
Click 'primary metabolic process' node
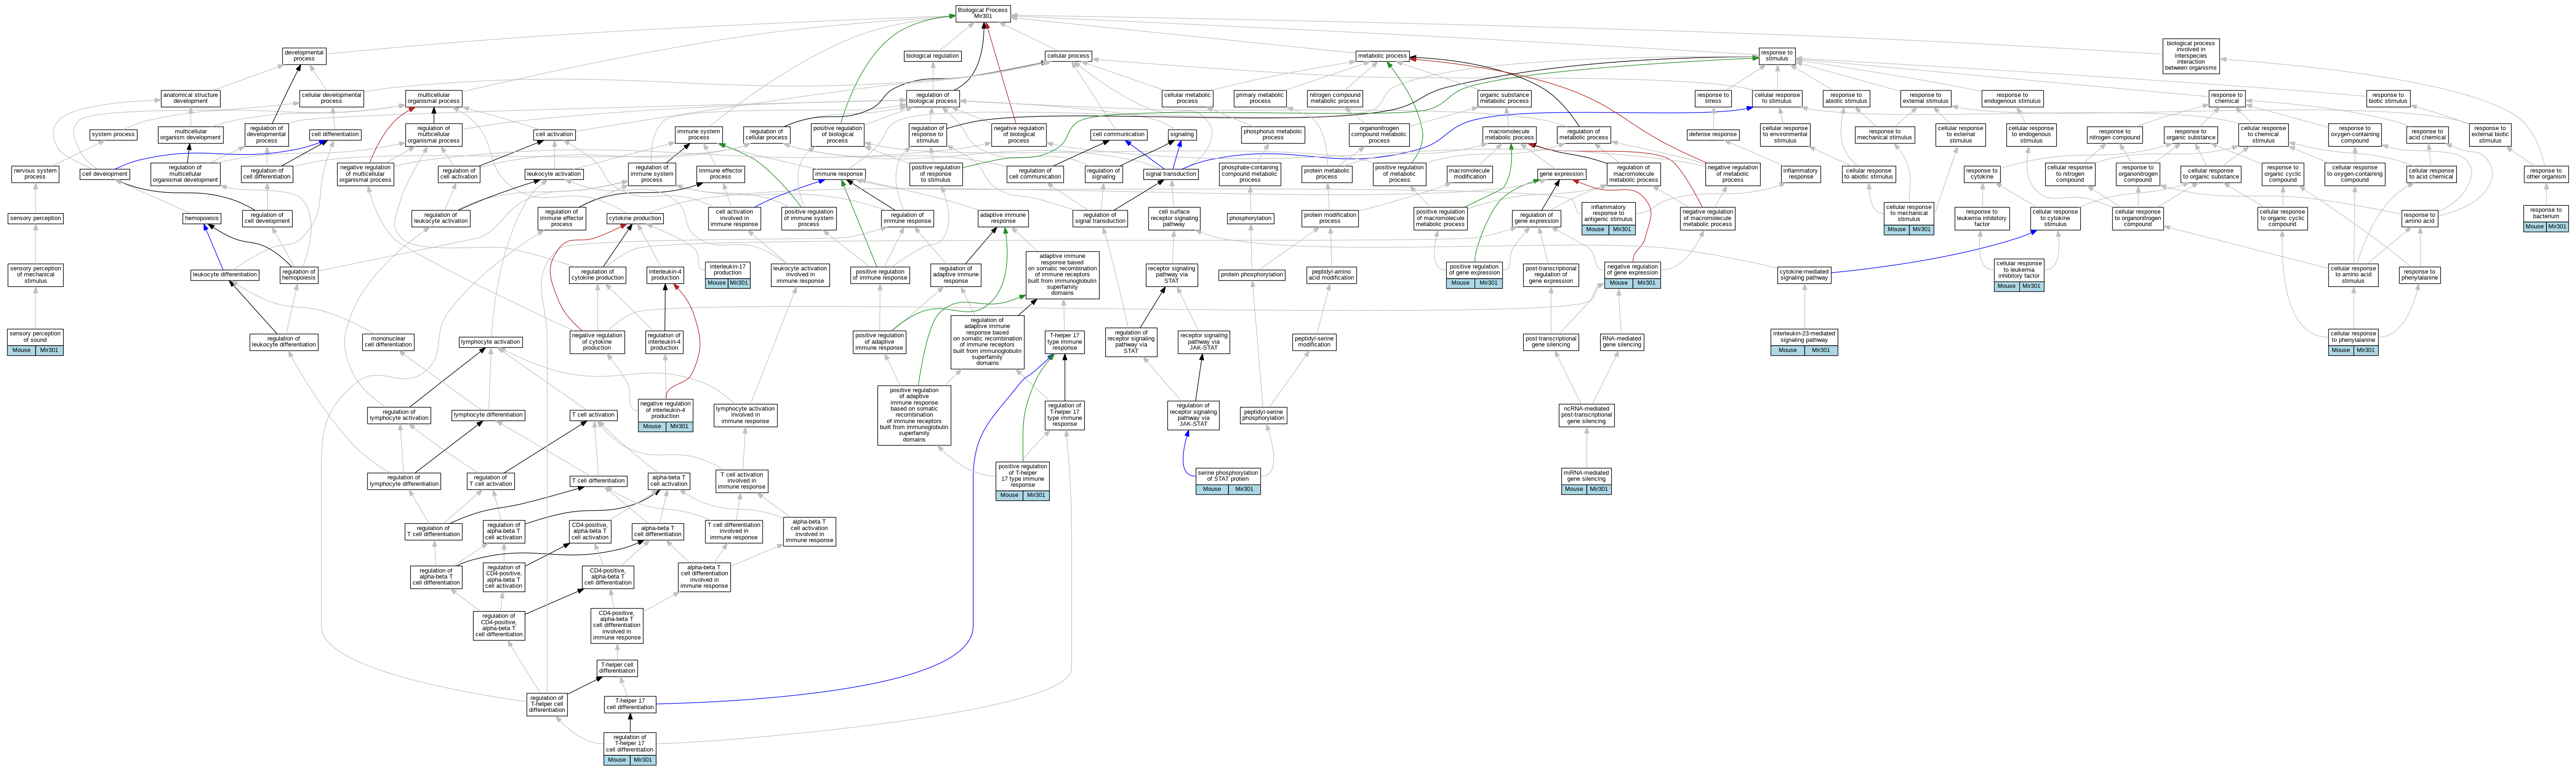[1259, 98]
